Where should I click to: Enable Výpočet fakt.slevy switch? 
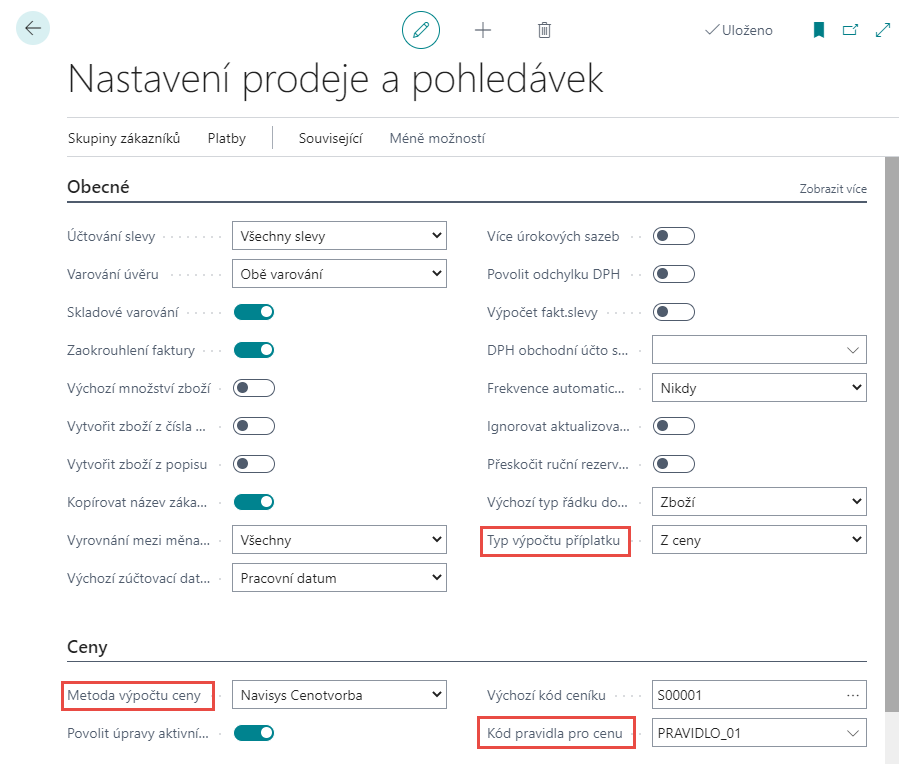point(673,312)
